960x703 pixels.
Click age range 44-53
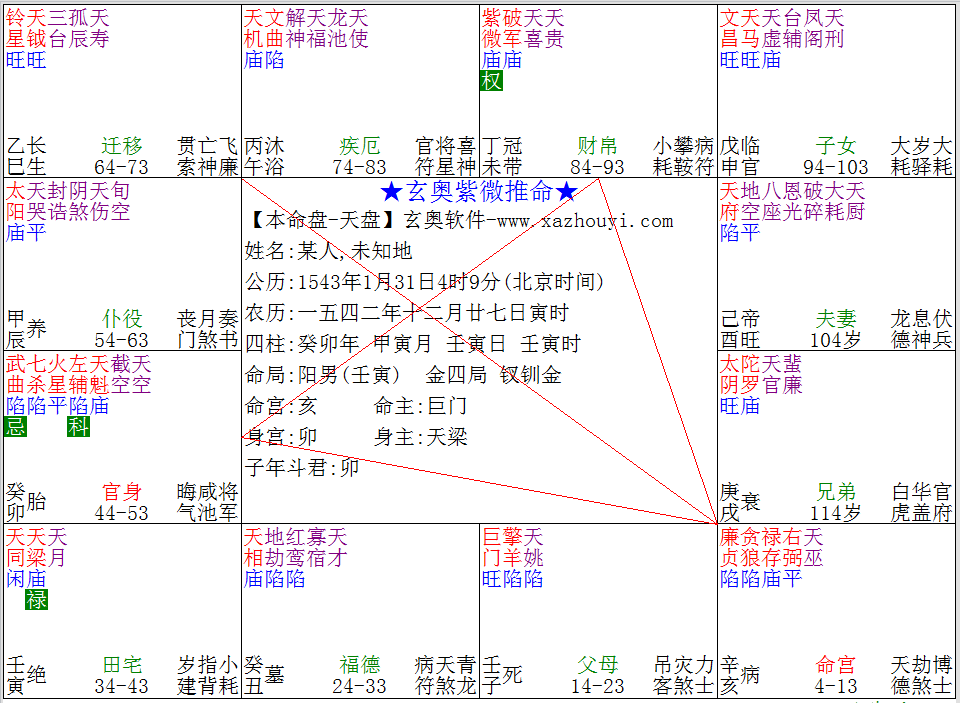tap(121, 513)
